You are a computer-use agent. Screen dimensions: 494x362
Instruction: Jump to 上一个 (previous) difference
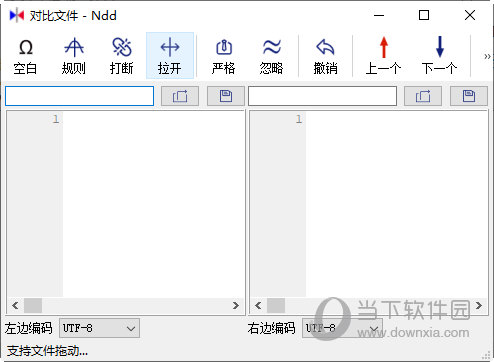click(x=383, y=56)
